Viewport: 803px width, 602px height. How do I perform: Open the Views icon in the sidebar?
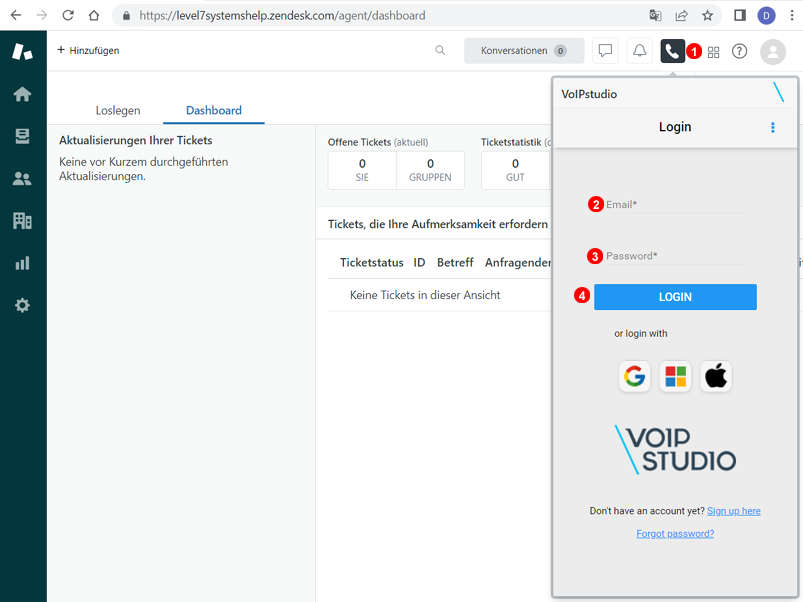[22, 138]
